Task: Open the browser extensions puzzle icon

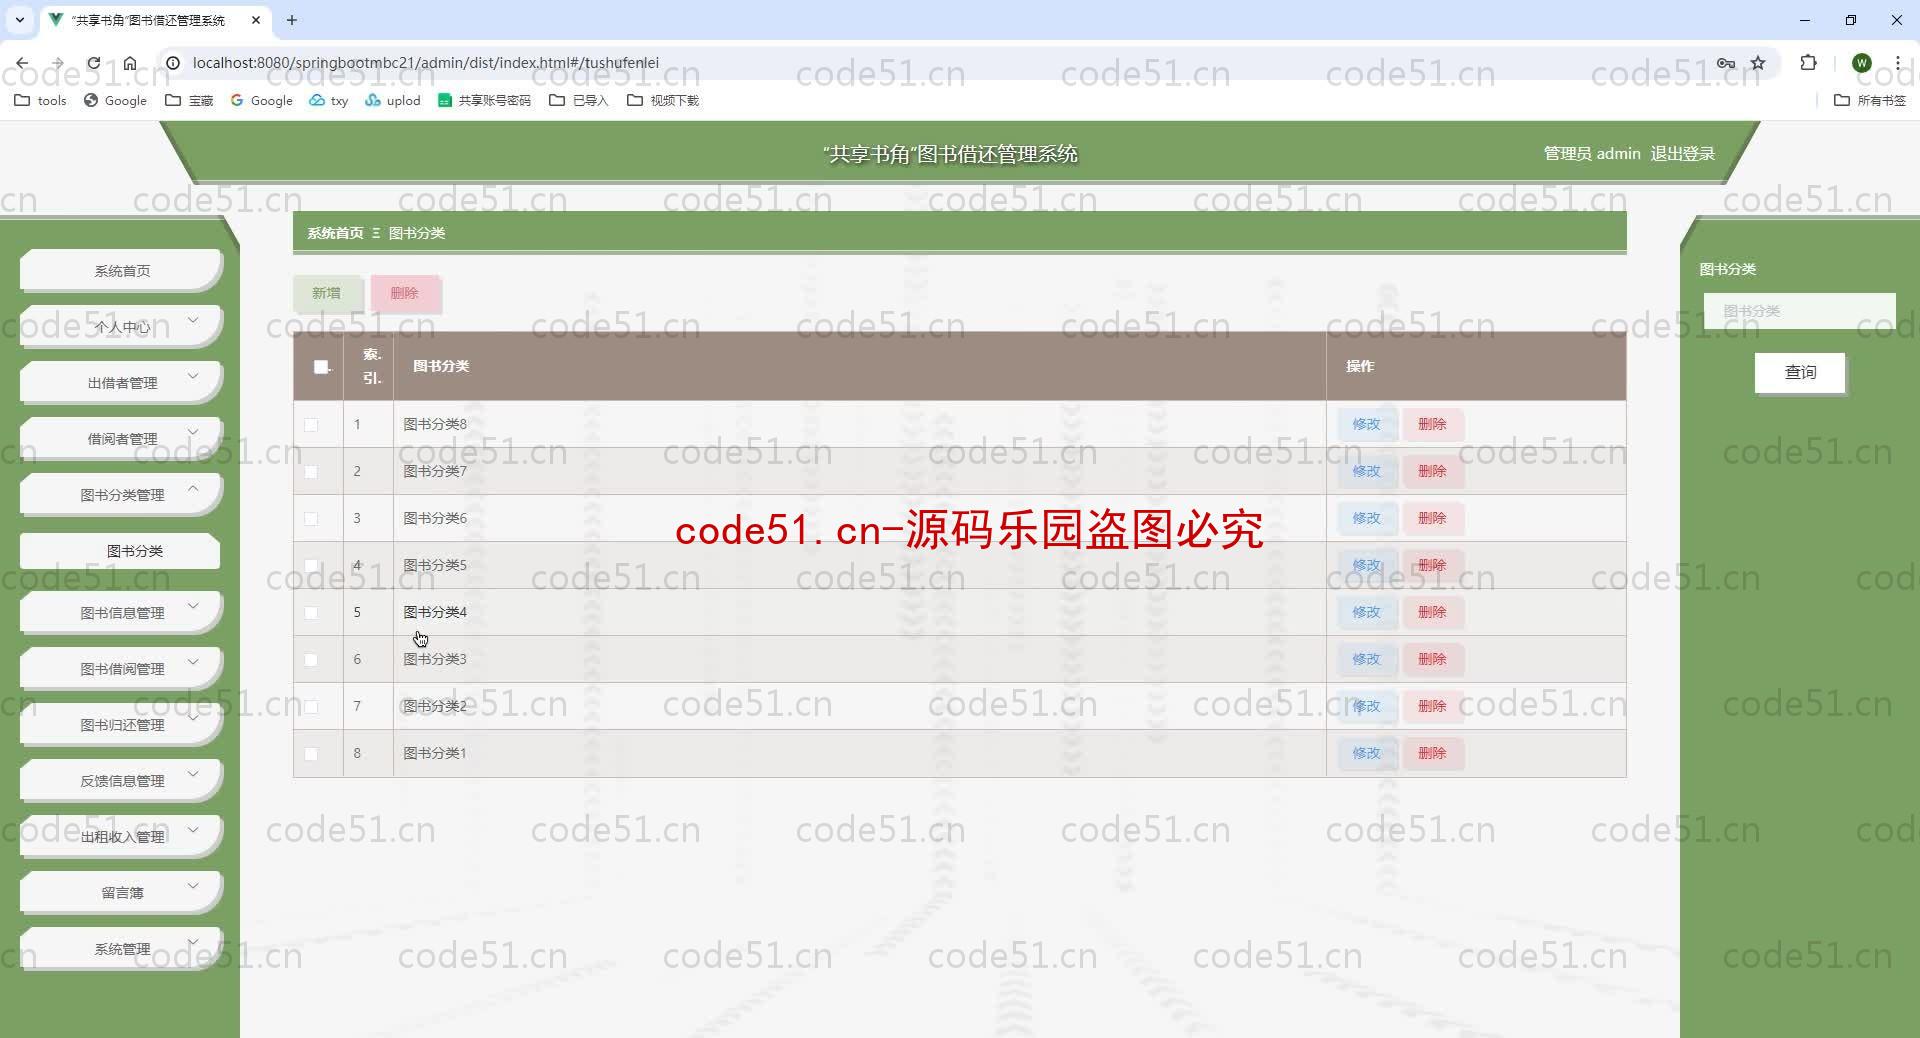Action: [x=1808, y=63]
